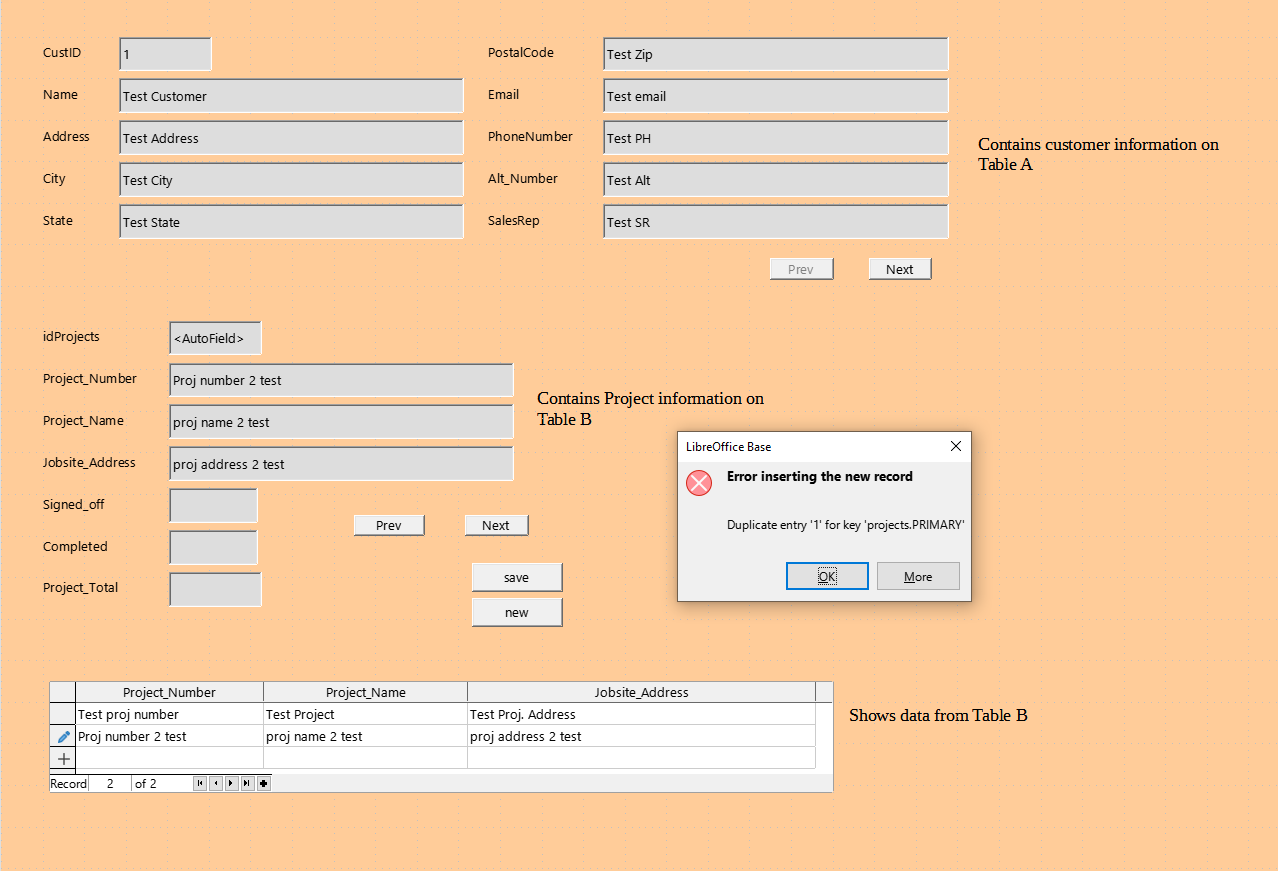Click More in the error dialog
The height and width of the screenshot is (871, 1278).
pos(917,575)
